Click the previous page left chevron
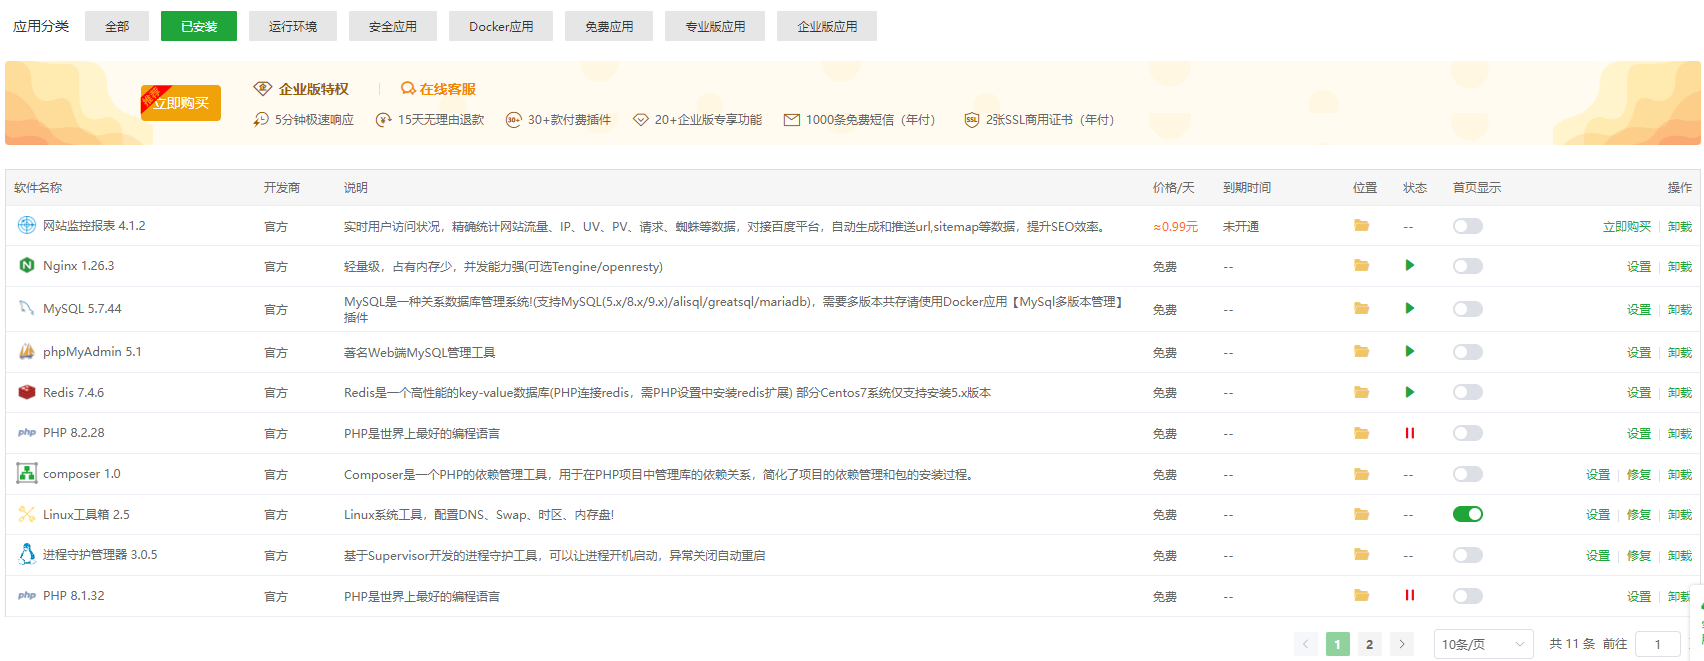Screen dimensions: 1704x661 click(1306, 644)
